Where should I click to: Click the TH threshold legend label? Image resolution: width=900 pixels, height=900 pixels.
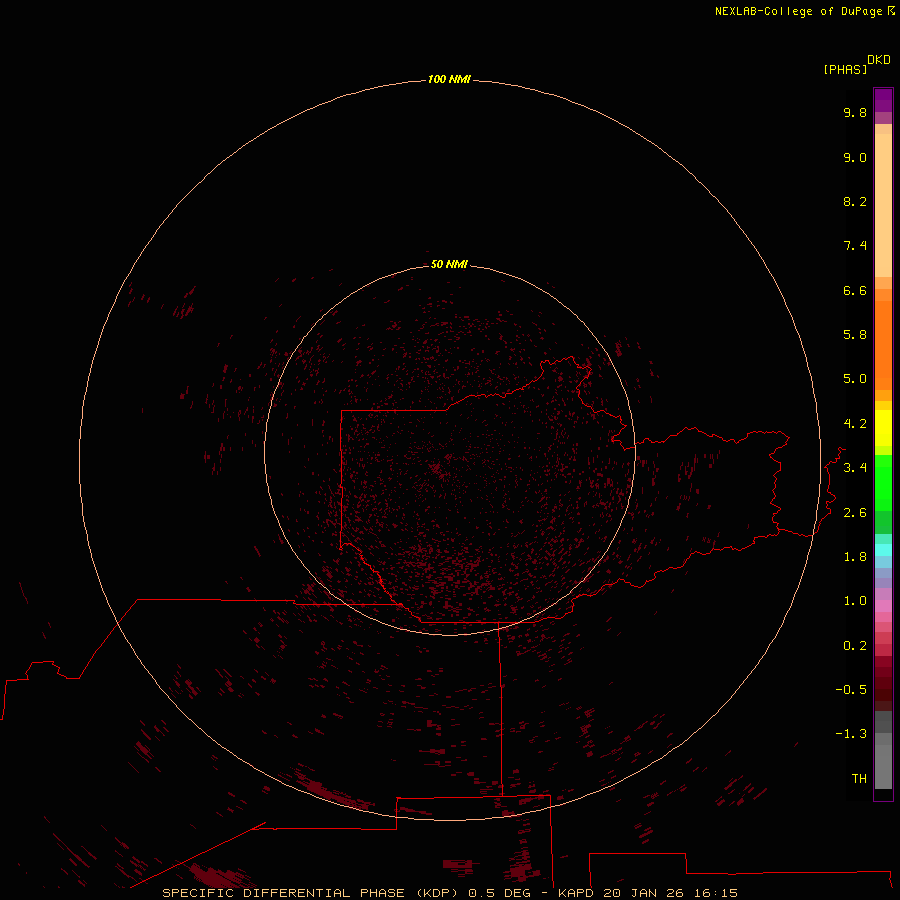click(x=859, y=778)
